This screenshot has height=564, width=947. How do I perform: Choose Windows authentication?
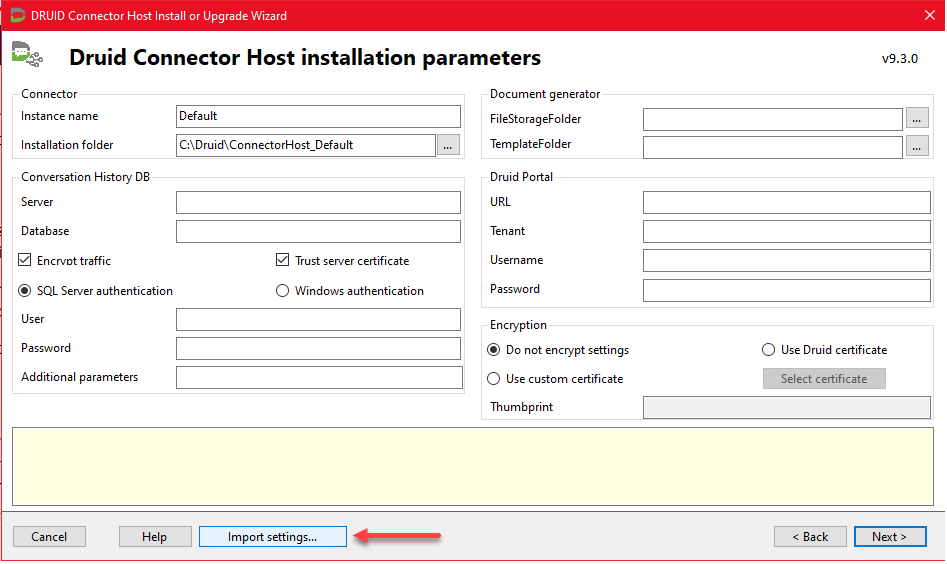click(283, 291)
